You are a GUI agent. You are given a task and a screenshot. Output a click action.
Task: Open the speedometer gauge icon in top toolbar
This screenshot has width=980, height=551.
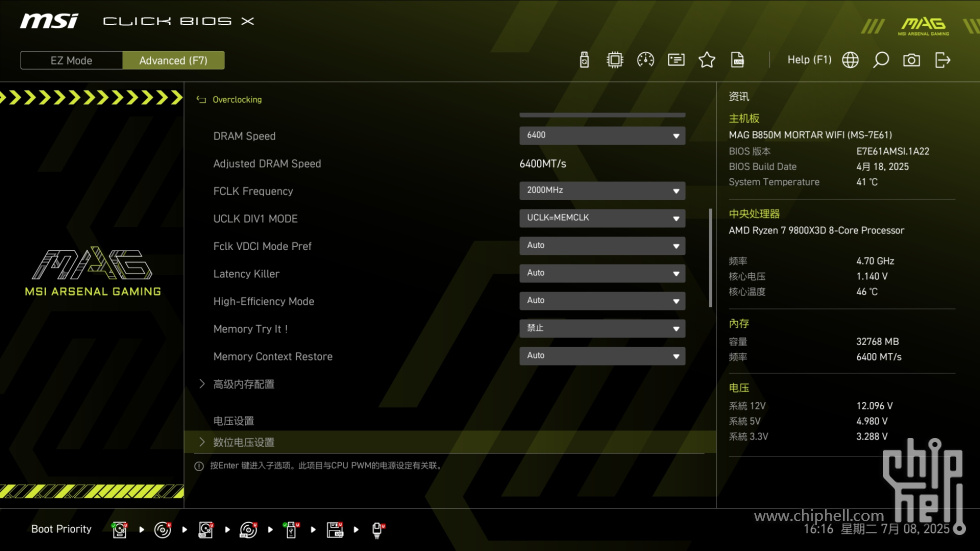646,60
